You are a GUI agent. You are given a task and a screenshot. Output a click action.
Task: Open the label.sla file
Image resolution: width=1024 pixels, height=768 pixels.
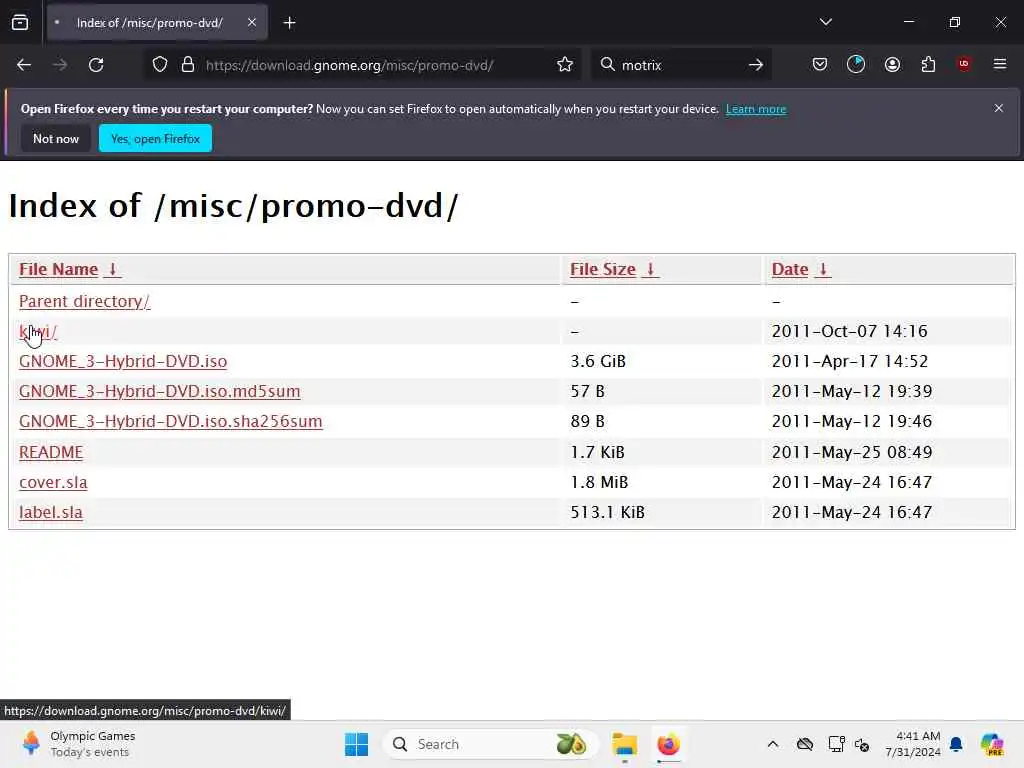pyautogui.click(x=51, y=512)
